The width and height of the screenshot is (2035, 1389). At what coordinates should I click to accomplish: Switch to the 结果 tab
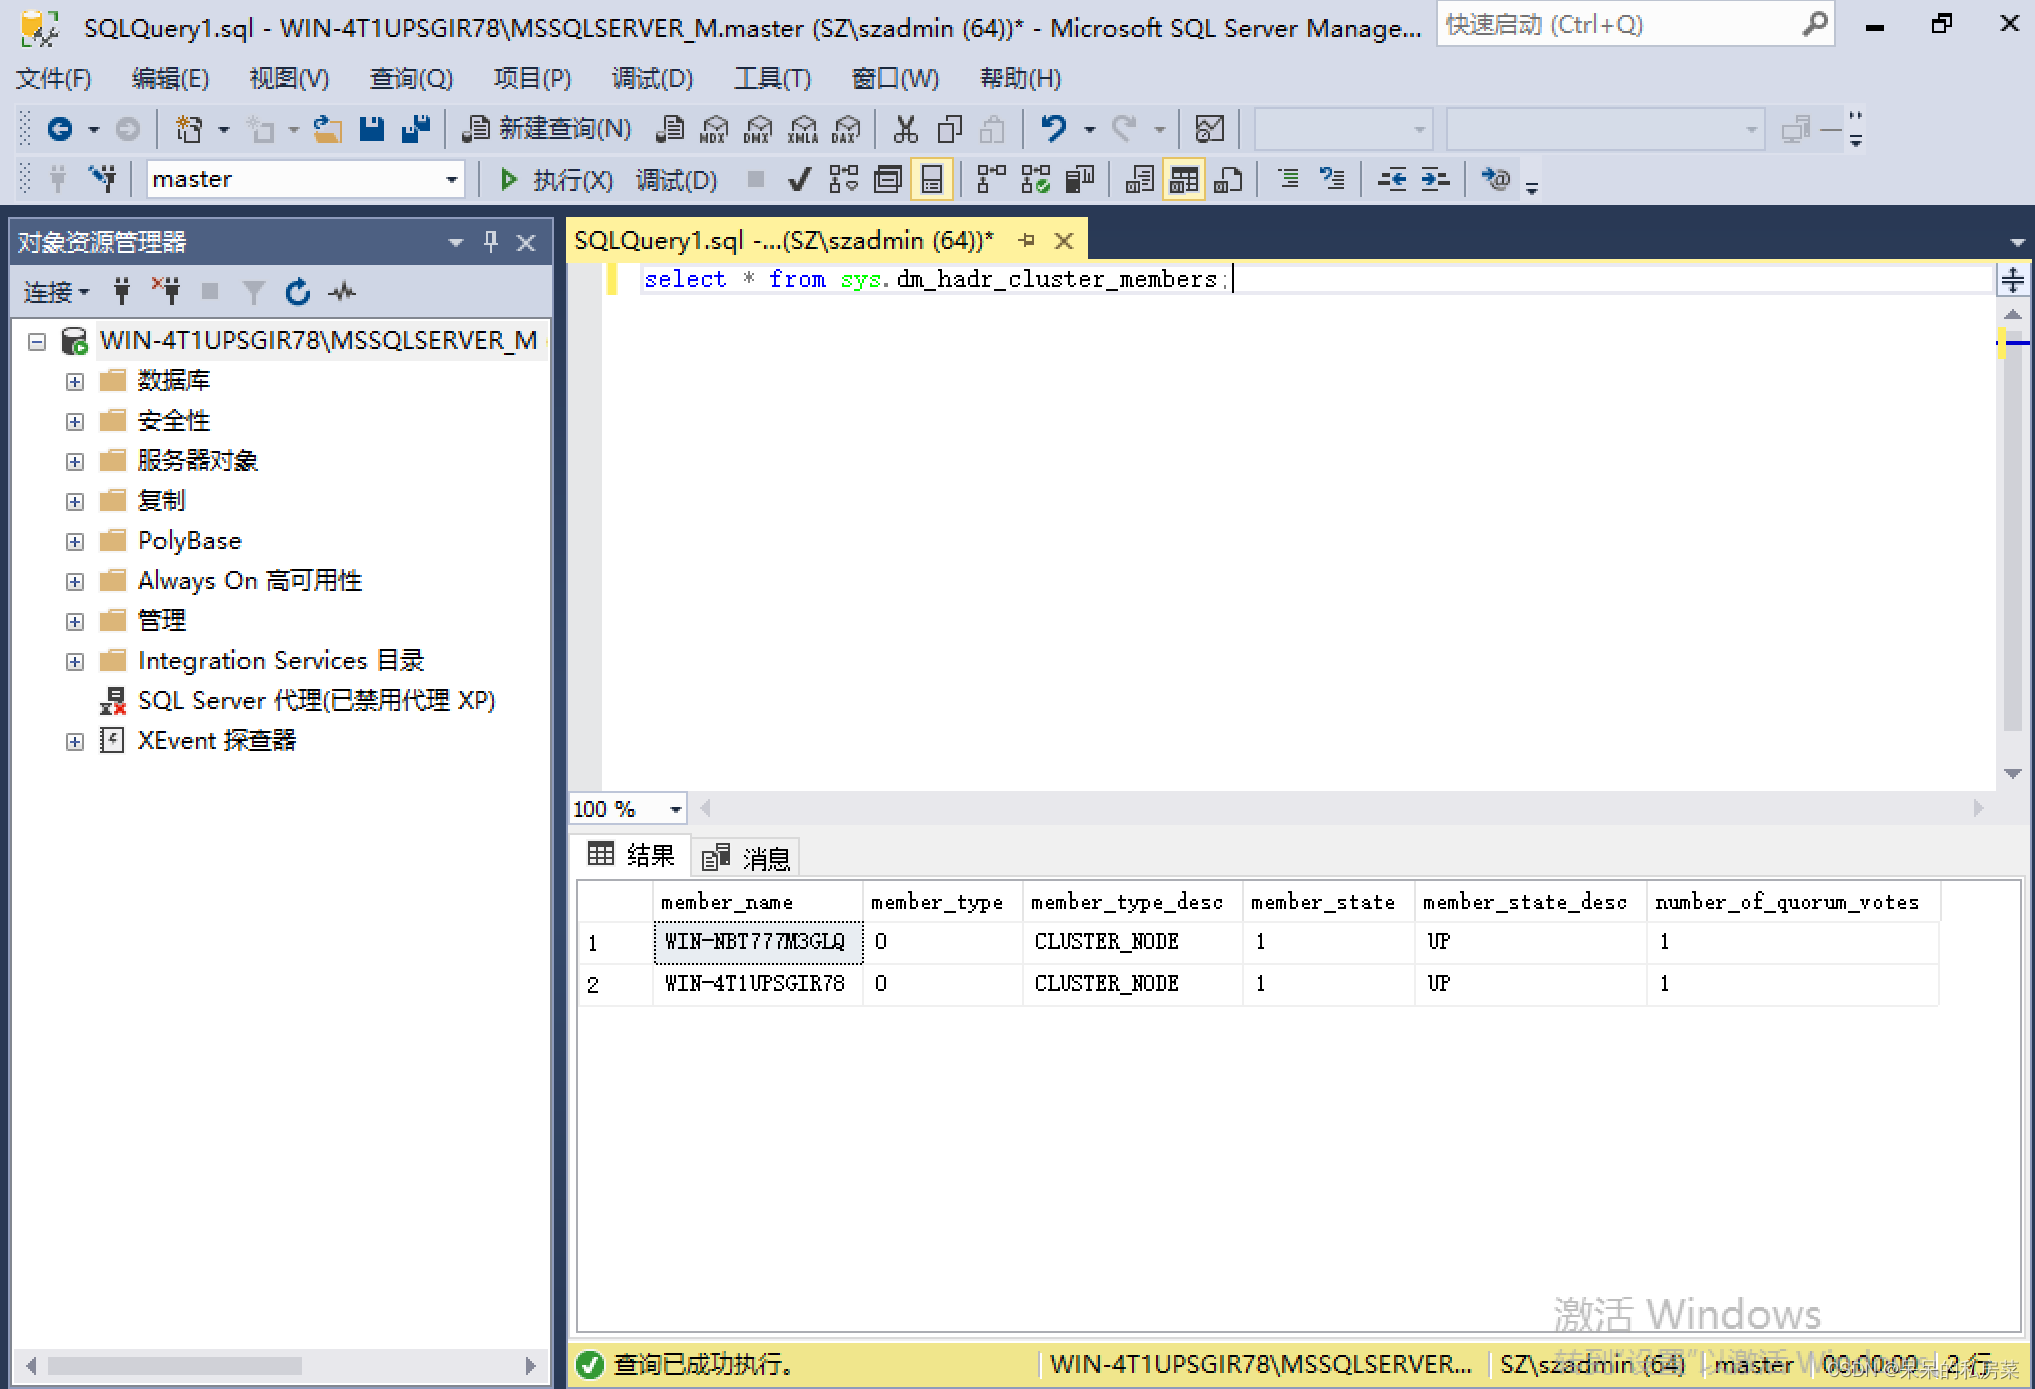click(632, 855)
